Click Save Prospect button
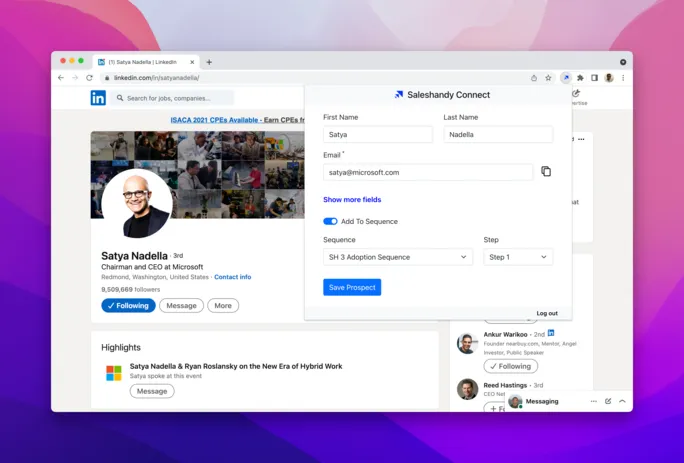This screenshot has height=463, width=684. pos(352,287)
